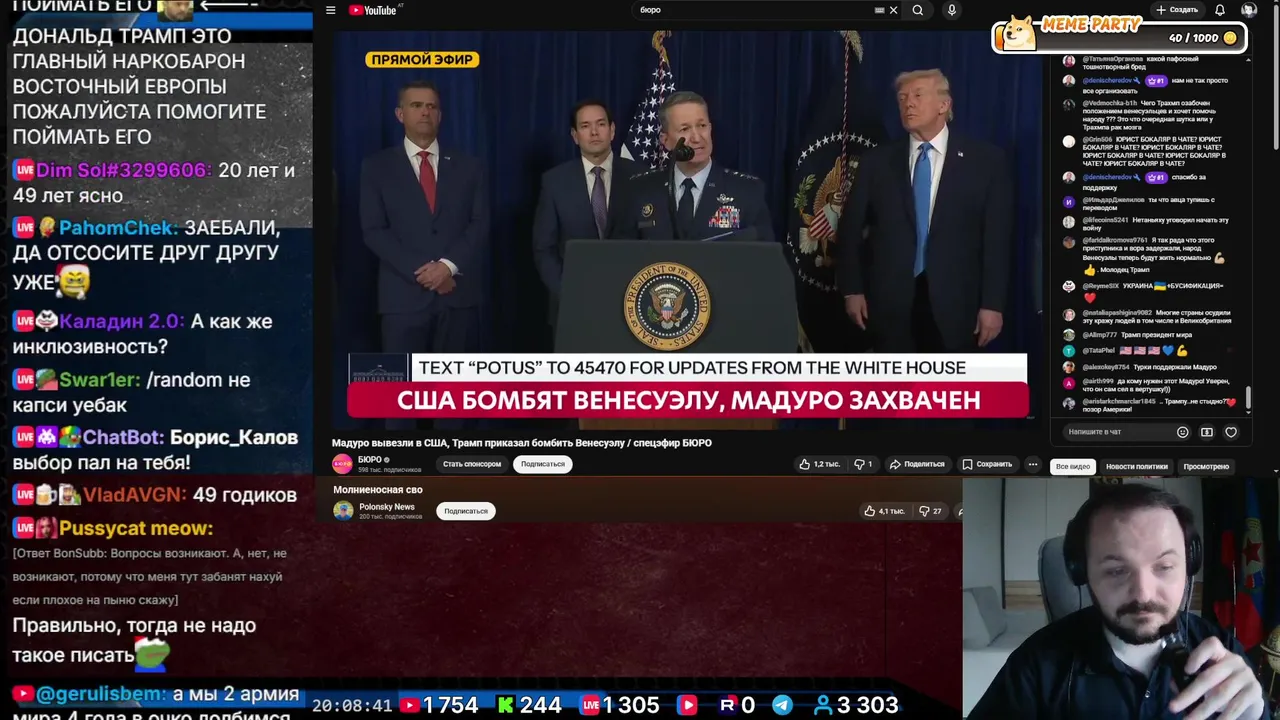Click the 'Молниеносная сво' video title
The width and height of the screenshot is (1280, 720).
tap(378, 490)
